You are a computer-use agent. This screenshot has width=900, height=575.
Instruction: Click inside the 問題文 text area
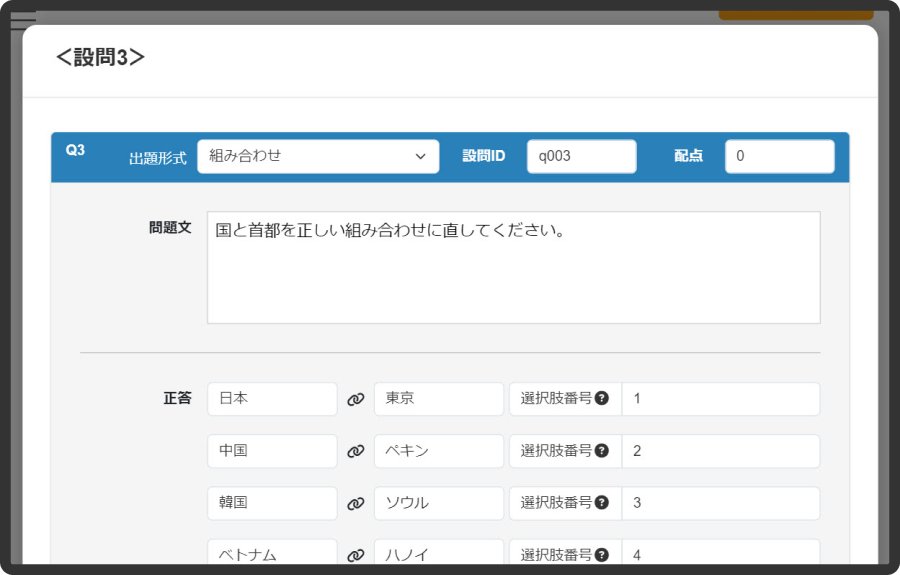click(x=514, y=267)
